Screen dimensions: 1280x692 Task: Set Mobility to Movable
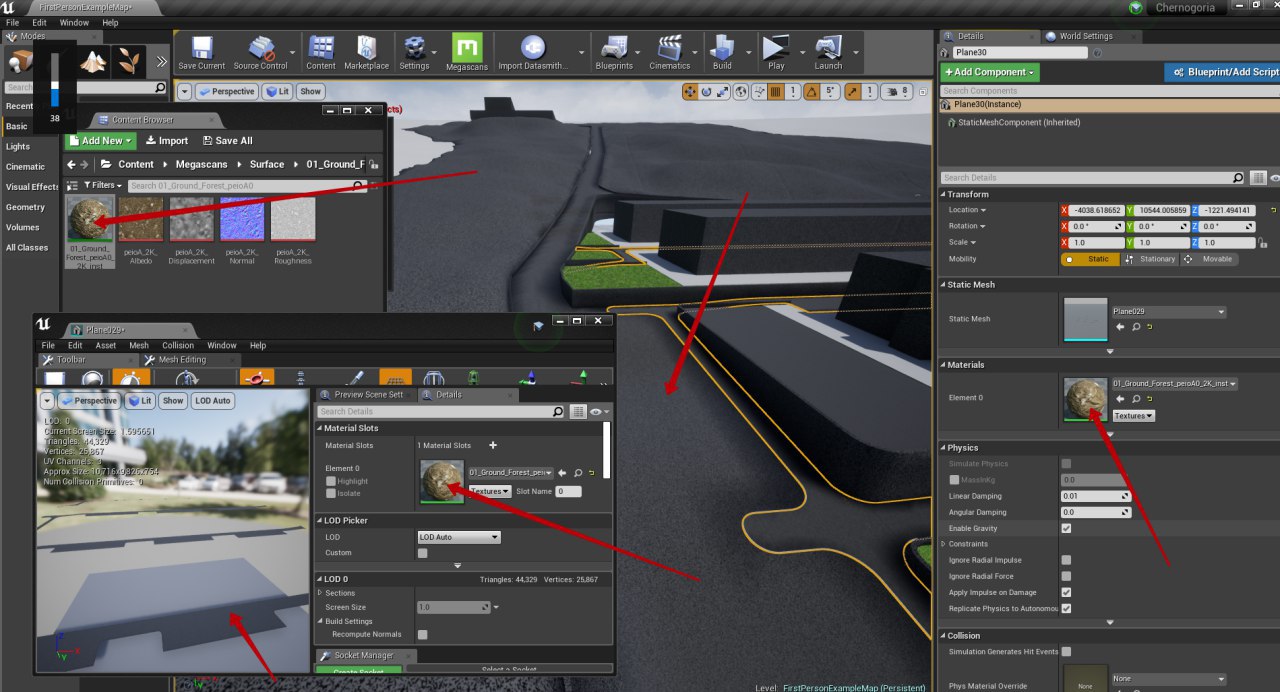click(1209, 259)
